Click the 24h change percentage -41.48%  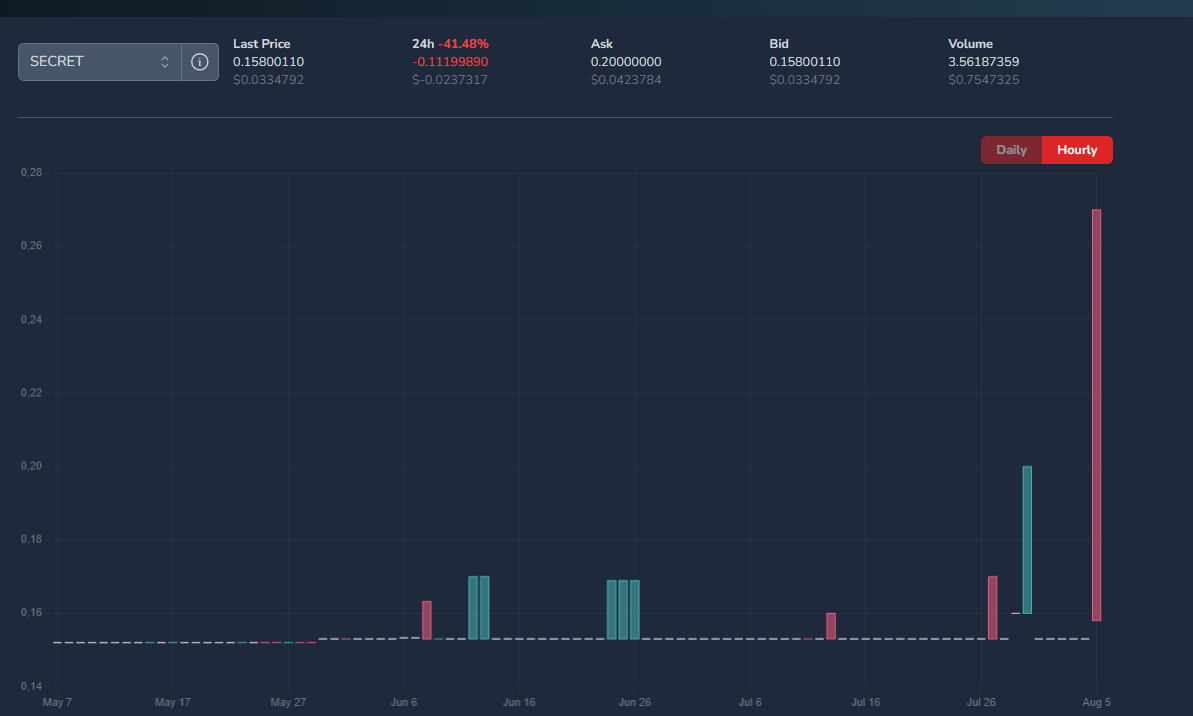[x=463, y=44]
